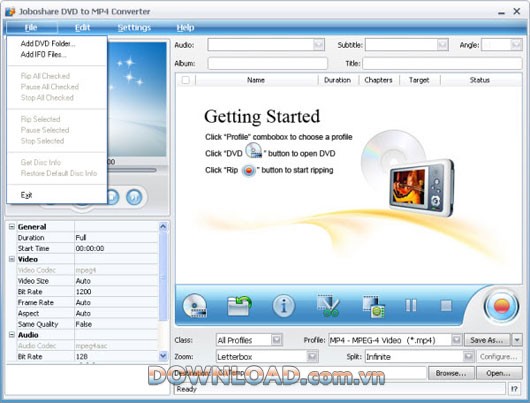Choose Add IFO Files menu entry
This screenshot has height=403, width=530.
(x=43, y=54)
